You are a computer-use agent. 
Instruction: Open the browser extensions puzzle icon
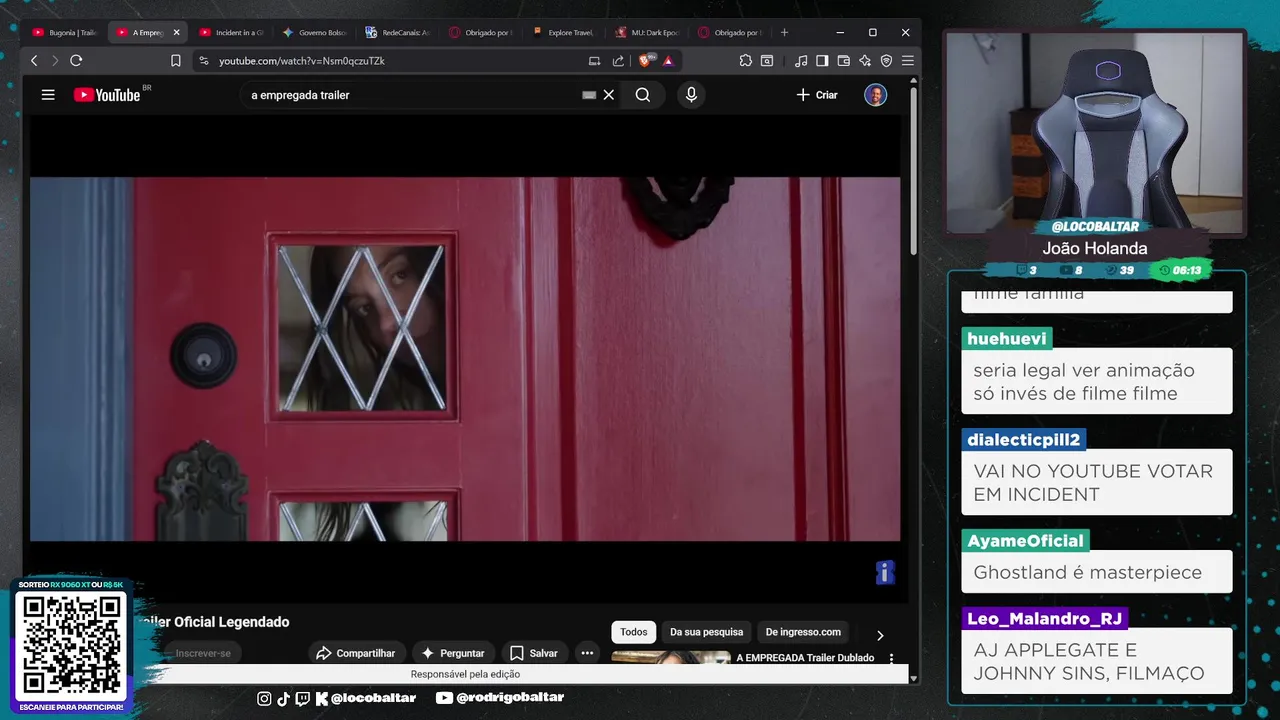coord(746,61)
